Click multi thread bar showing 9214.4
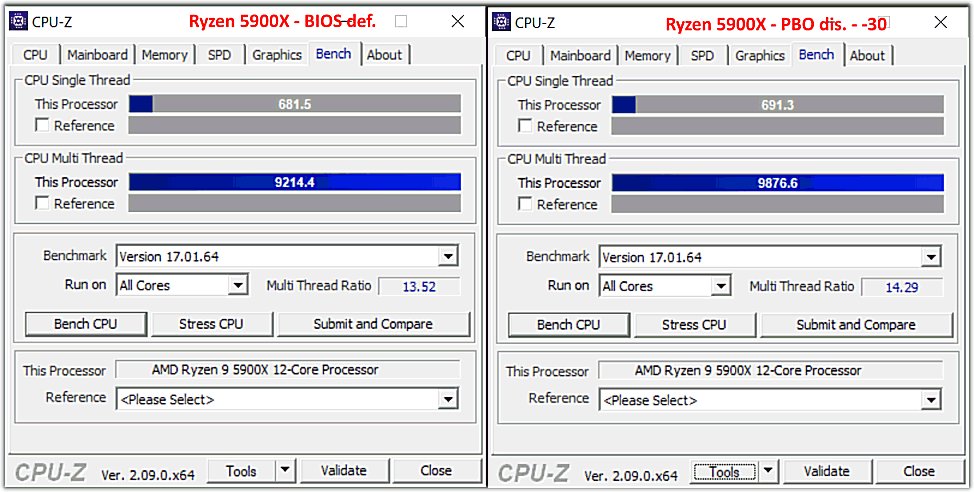Image resolution: width=974 pixels, height=492 pixels. coord(295,182)
